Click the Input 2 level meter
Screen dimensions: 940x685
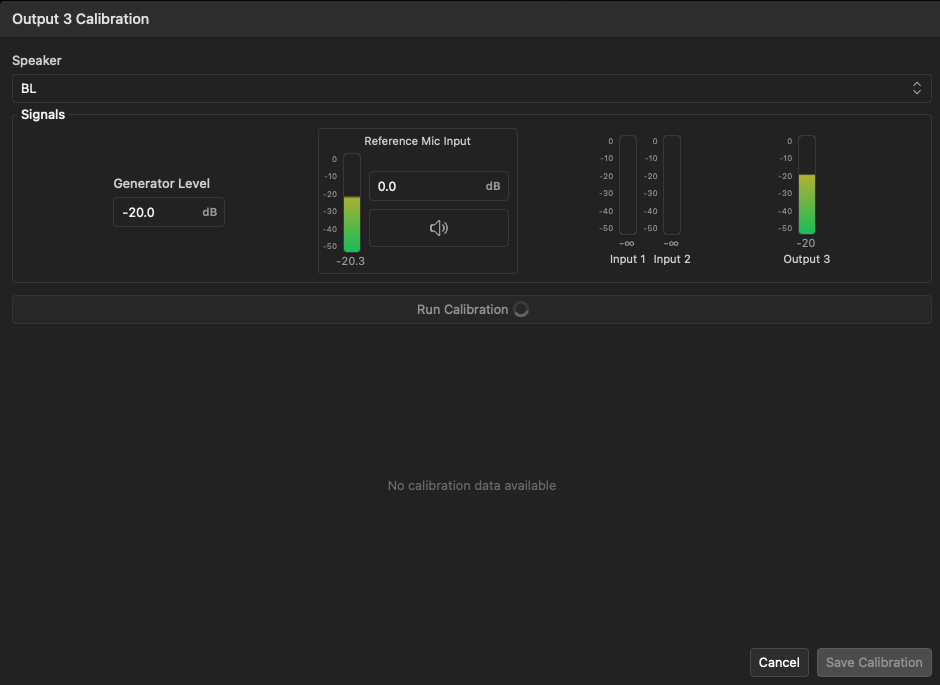tap(672, 185)
